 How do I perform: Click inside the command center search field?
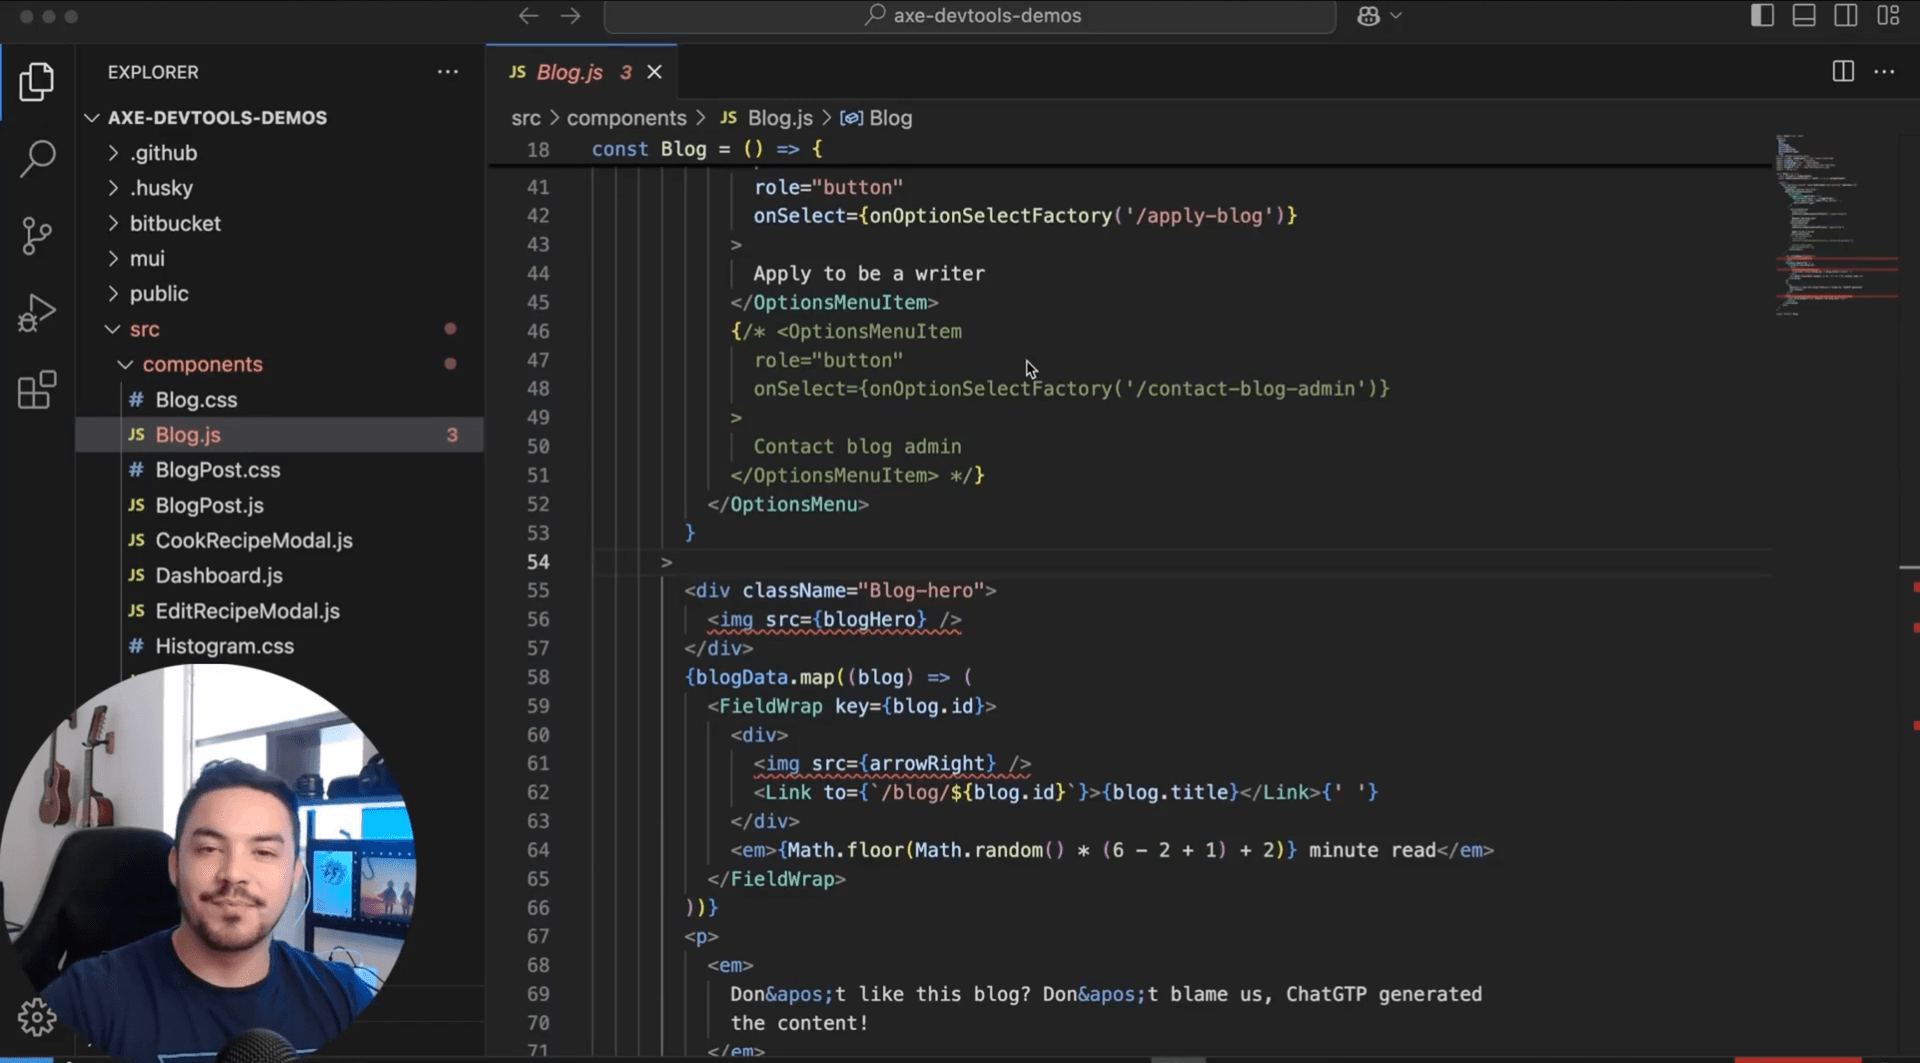[970, 16]
